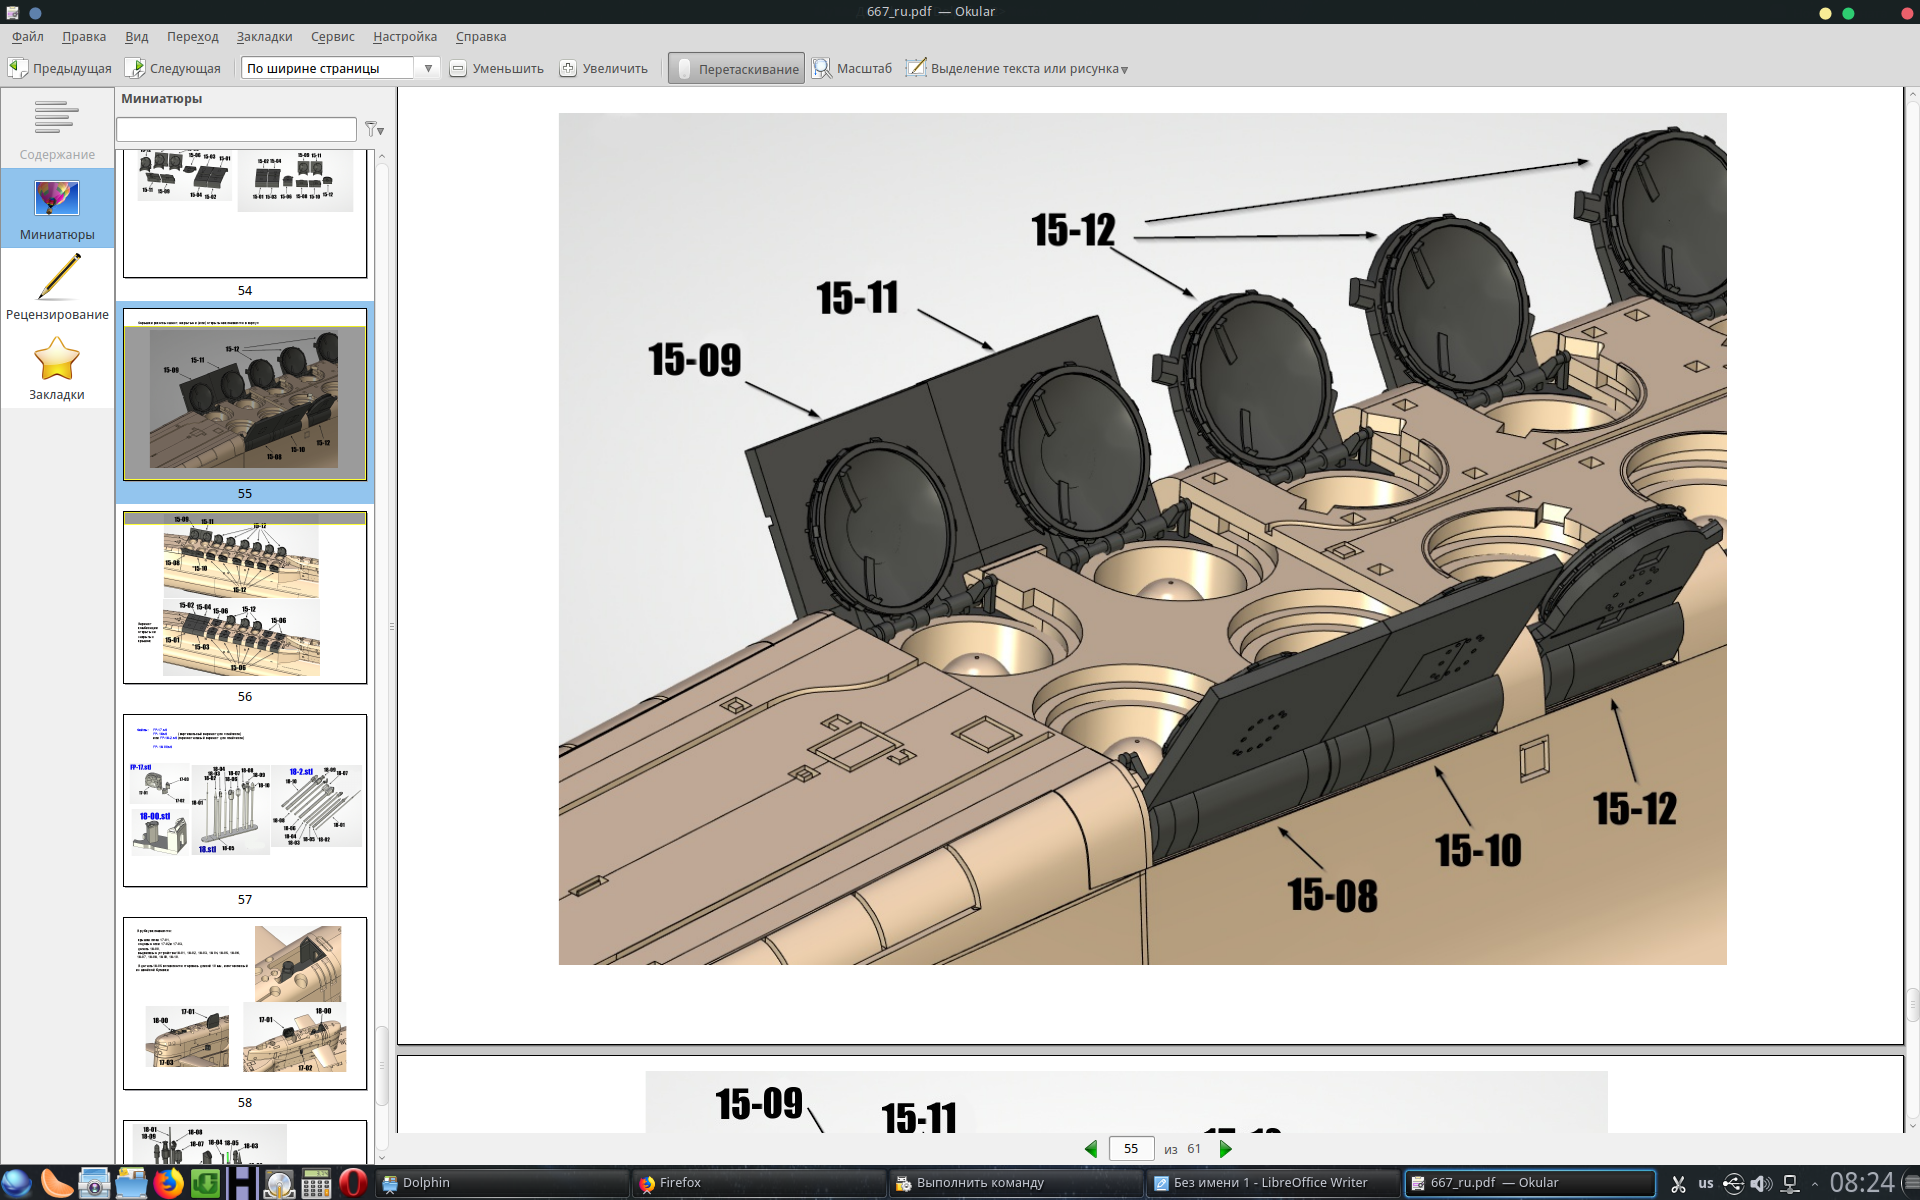The width and height of the screenshot is (1920, 1200).
Task: Open the Файл menu
Action: click(28, 36)
